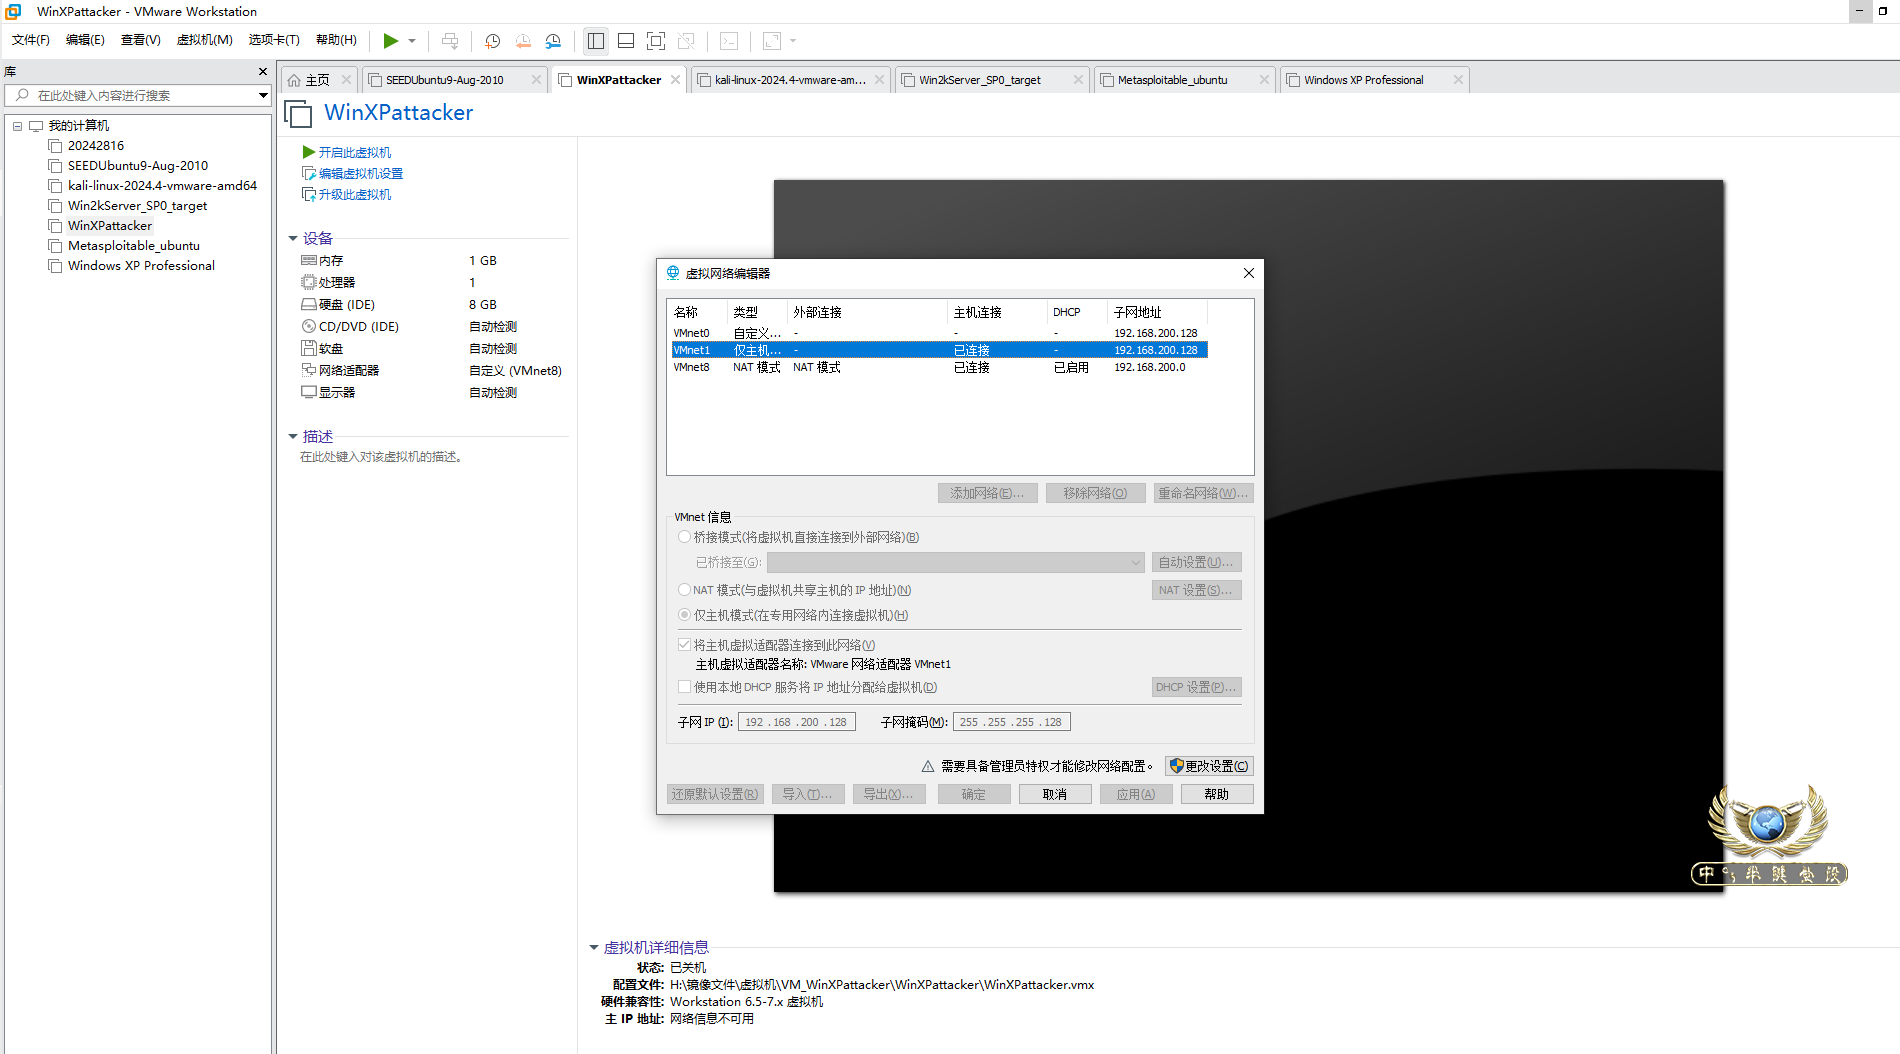Switch to the Win2kServer_SP0_target tab

(x=980, y=80)
